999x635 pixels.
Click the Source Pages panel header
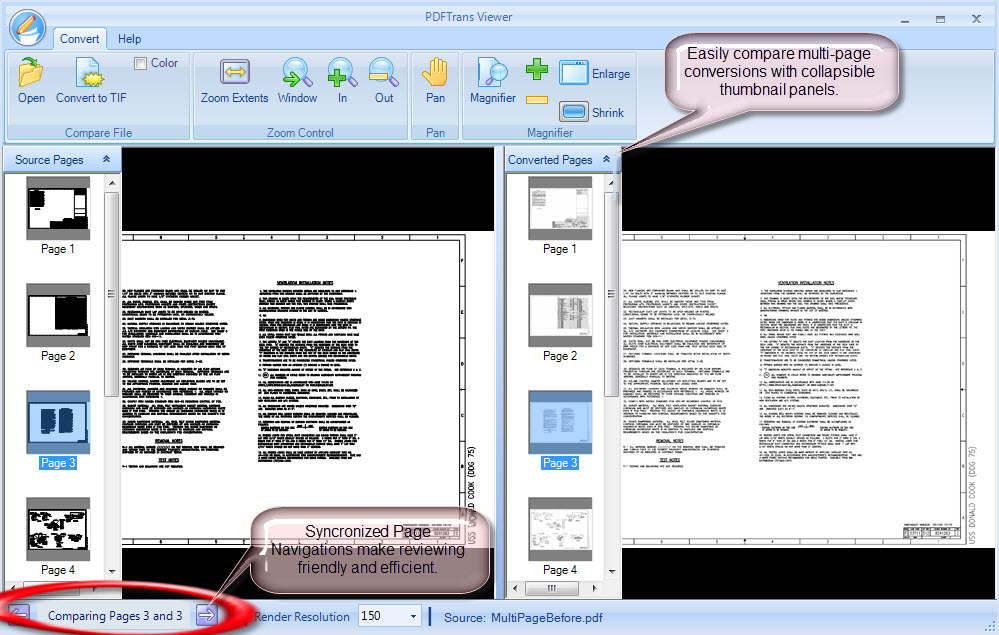coord(62,159)
